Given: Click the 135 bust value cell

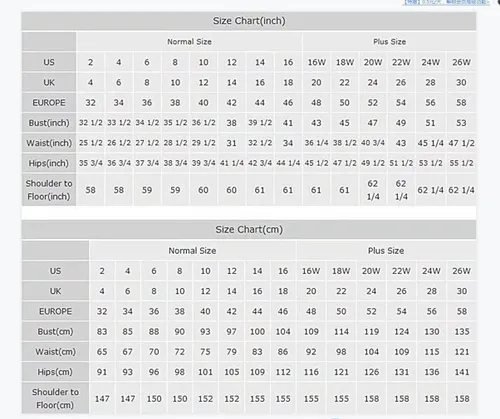Looking at the screenshot, I should 462,332.
